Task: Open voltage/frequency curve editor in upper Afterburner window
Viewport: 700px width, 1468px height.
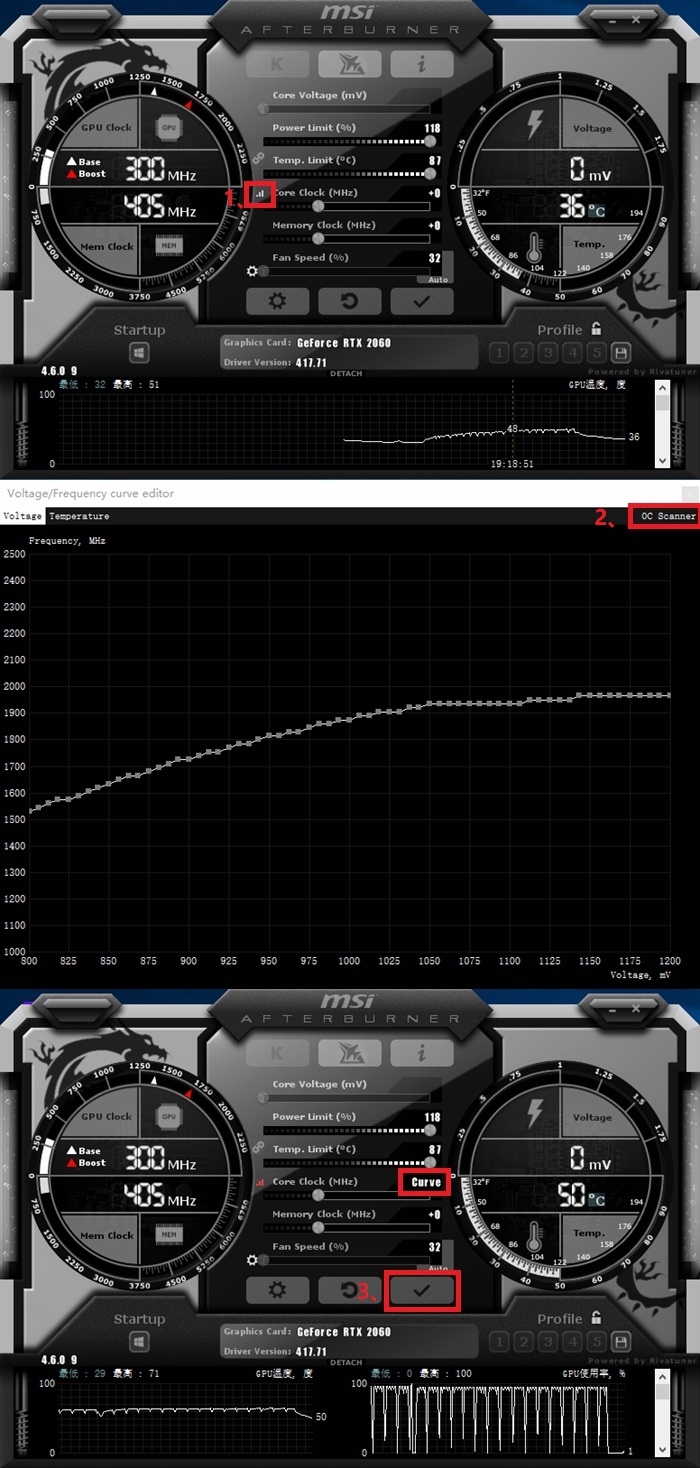Action: coord(260,194)
